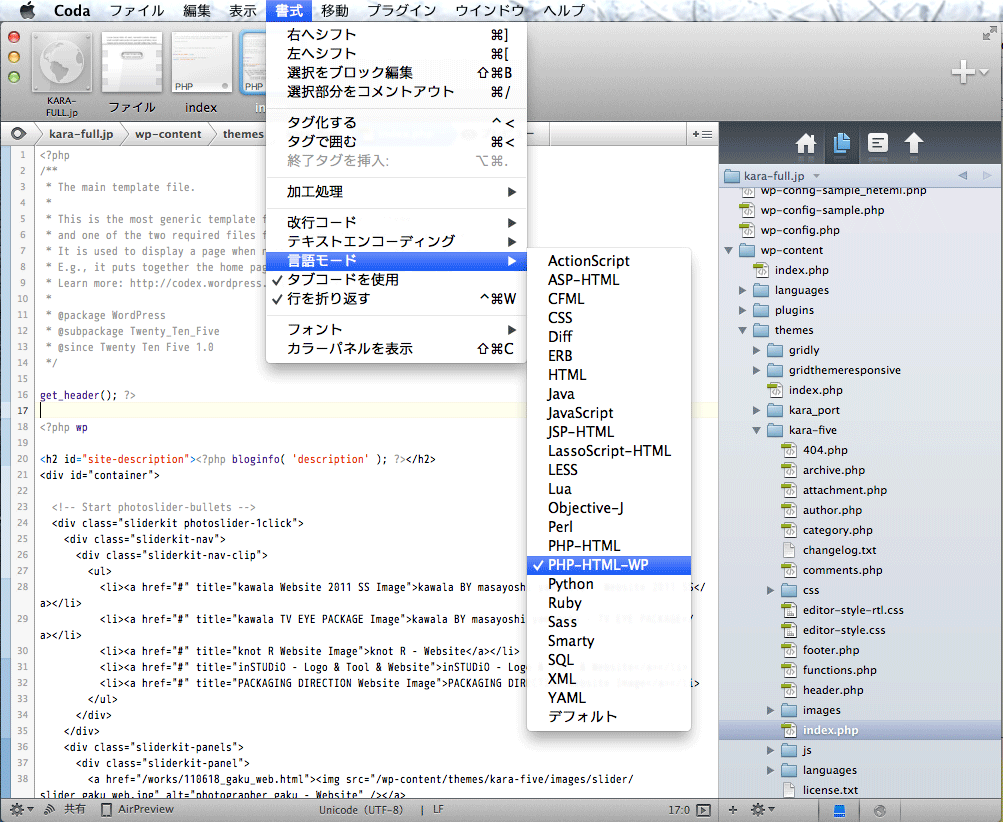Screen dimensions: 1003x822
Task: Toggle 行を折り返す checkmark option
Action: click(396, 299)
